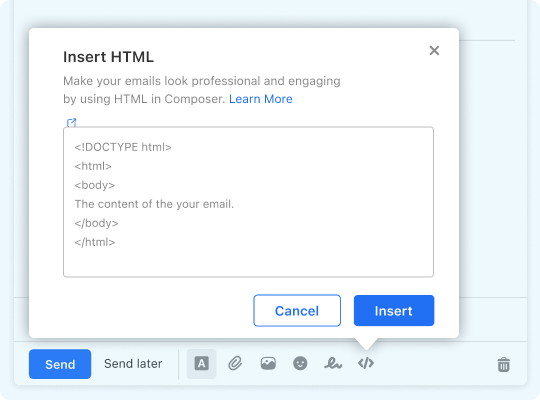Close the Insert HTML dialog
The width and height of the screenshot is (540, 400).
coord(434,51)
